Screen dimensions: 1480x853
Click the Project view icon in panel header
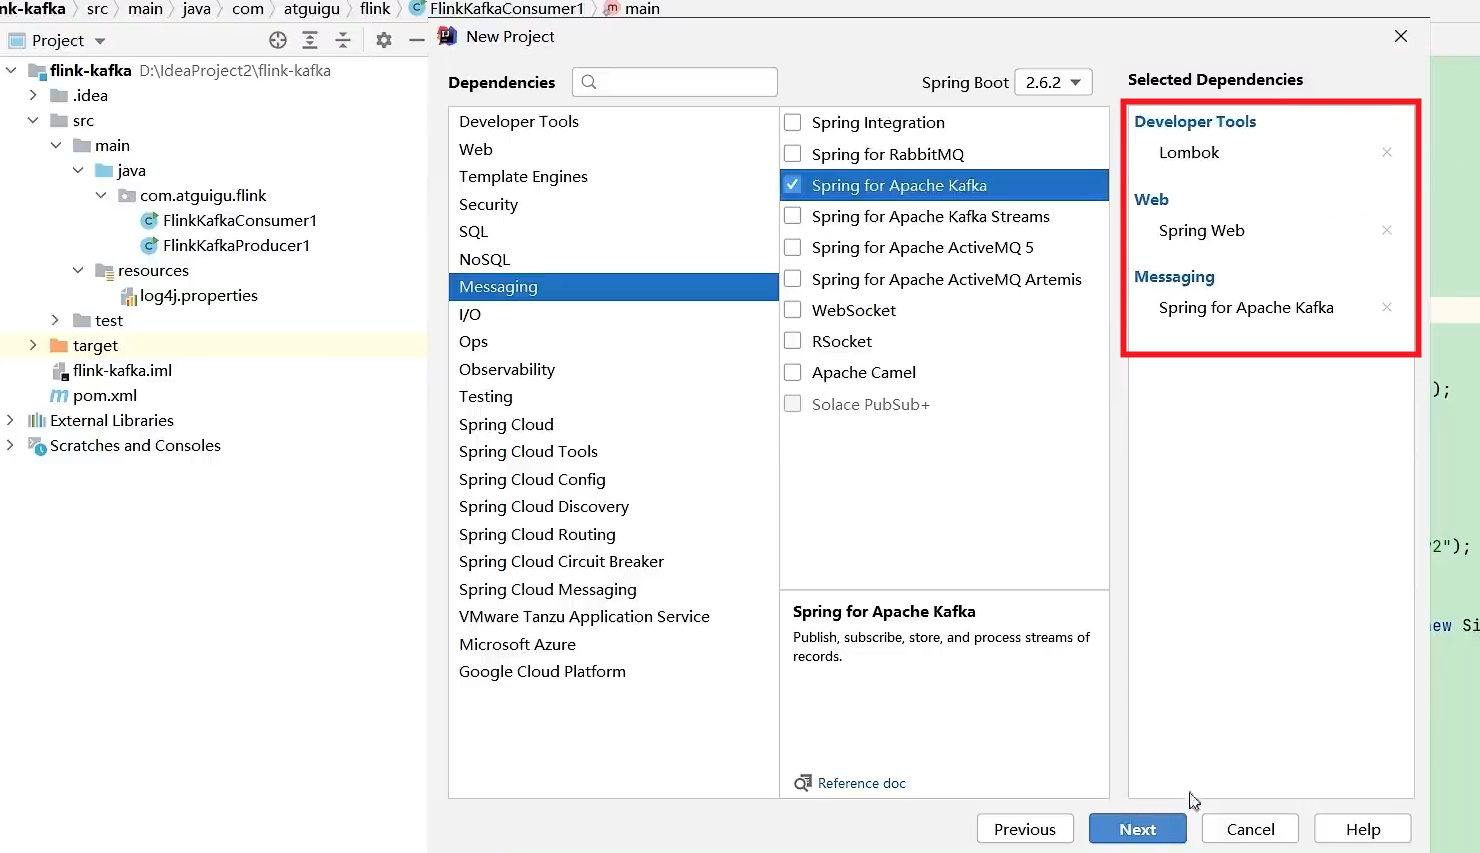[x=17, y=41]
